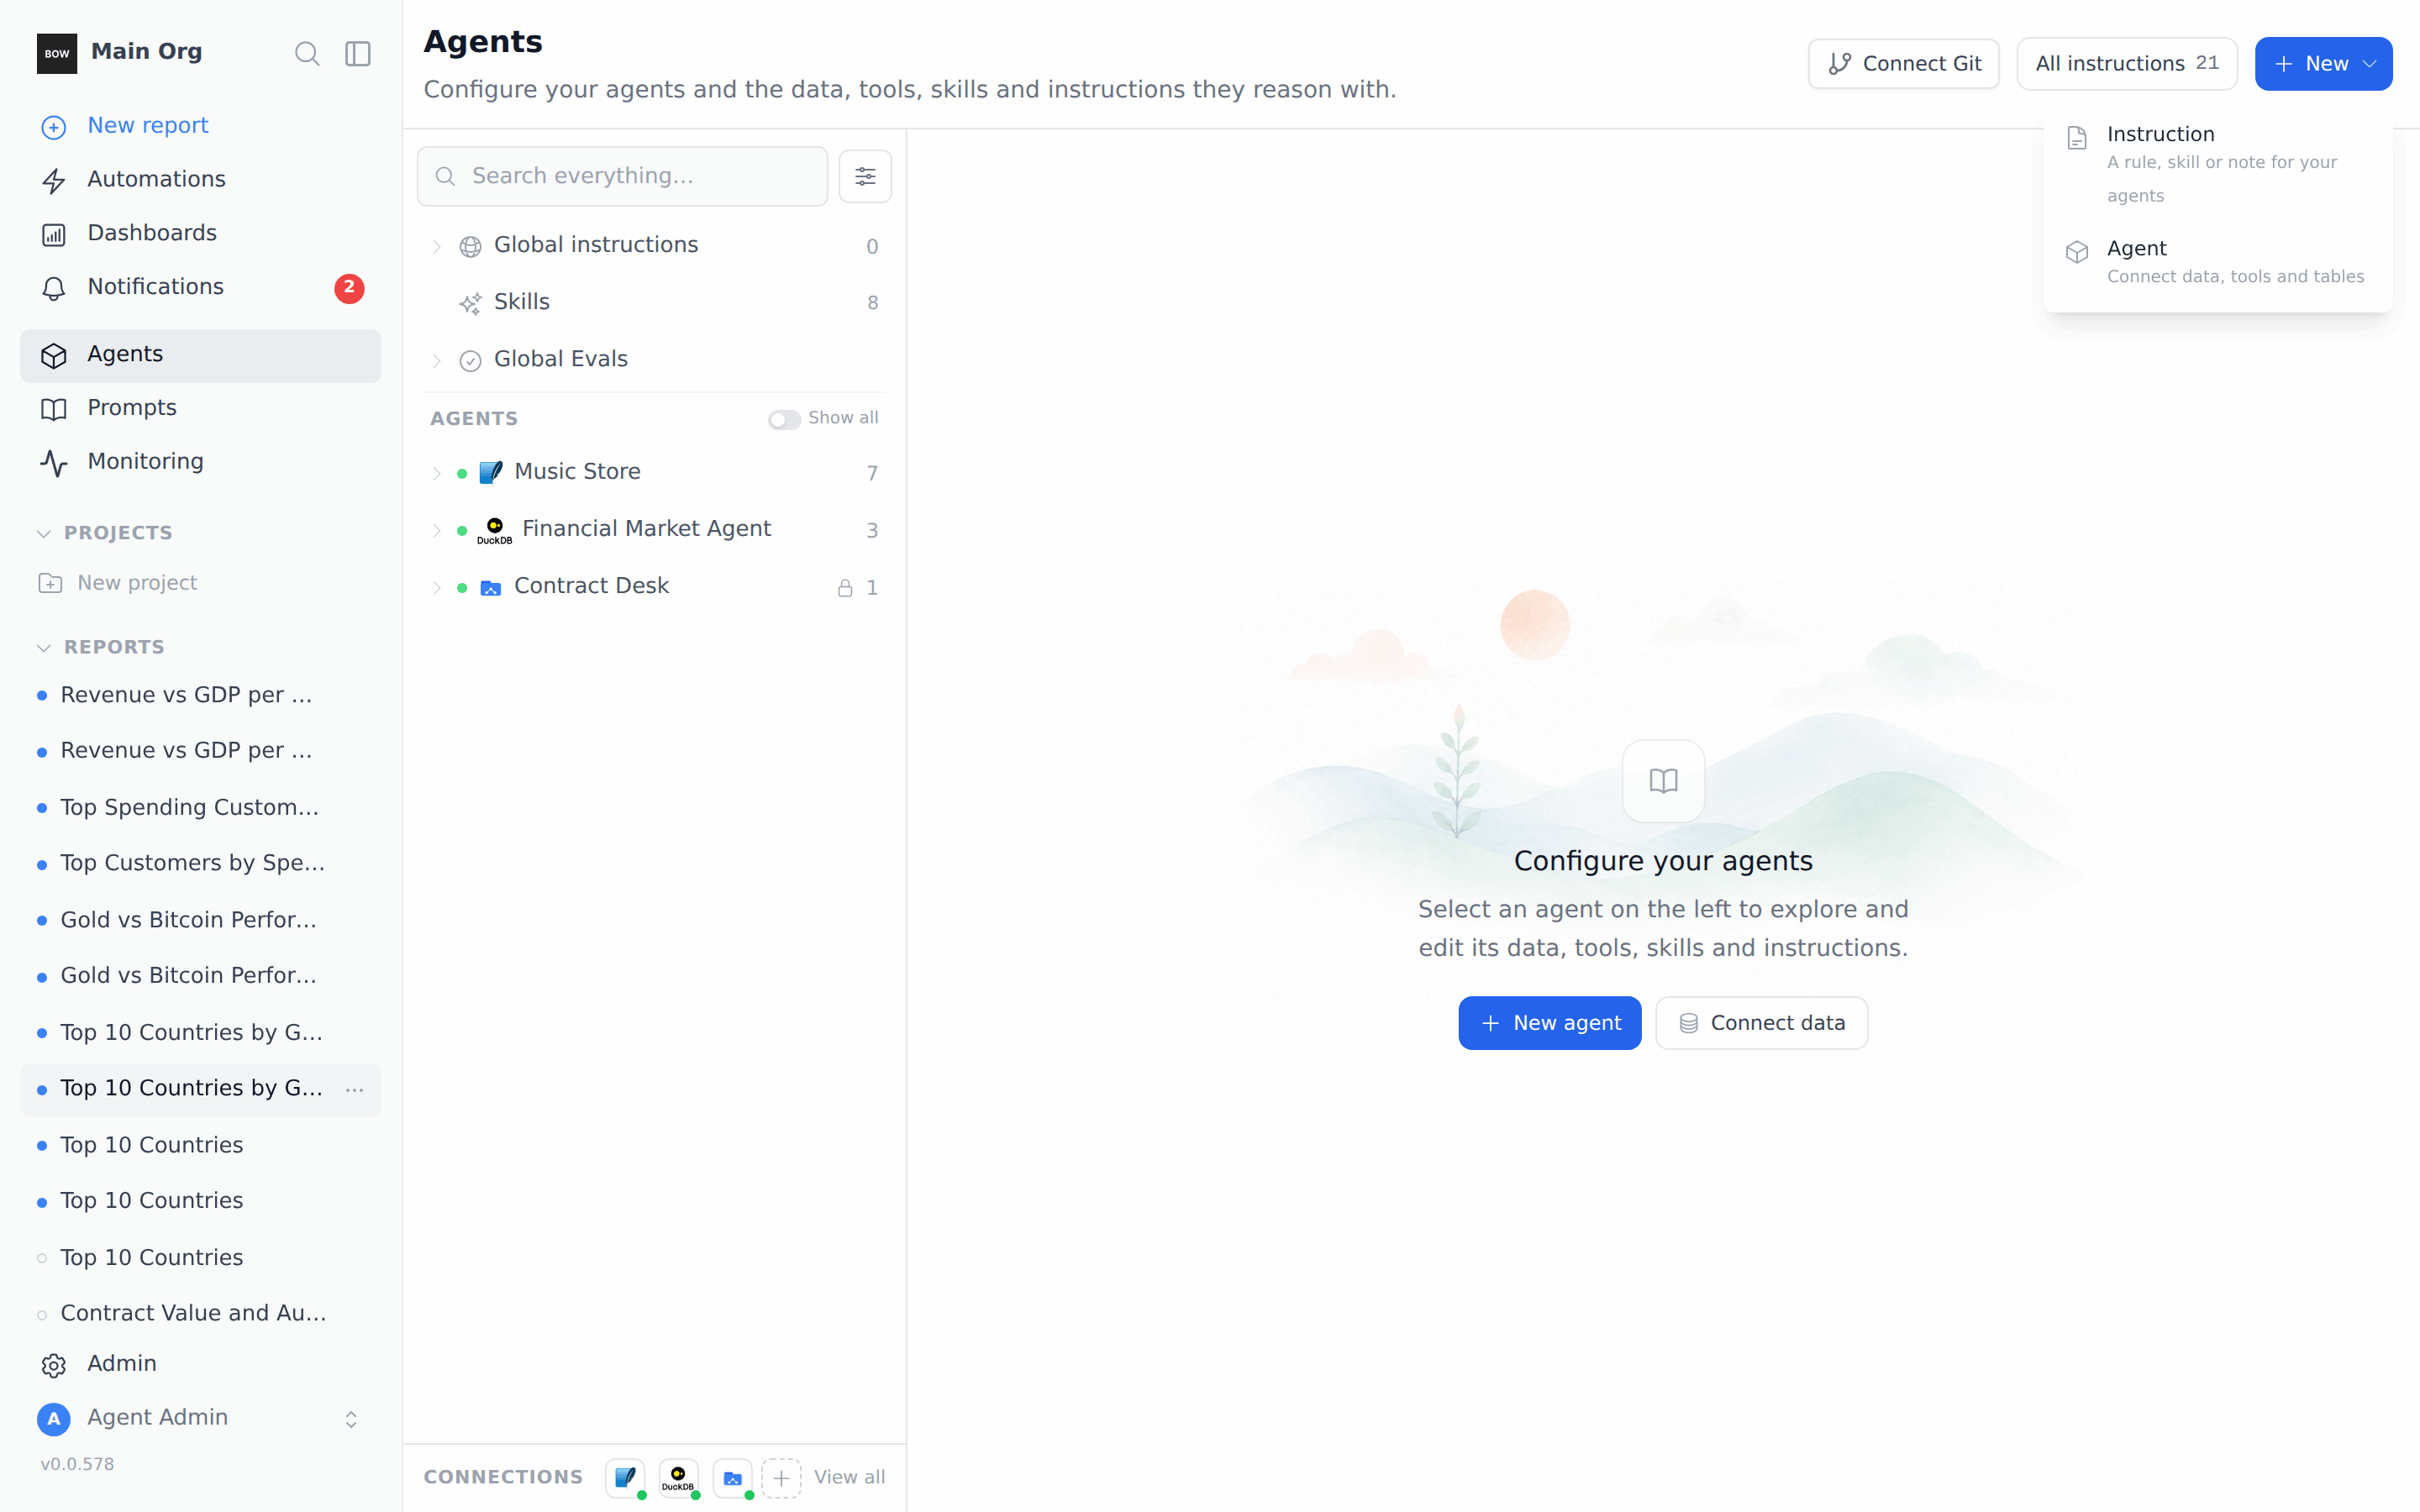Start a New report

point(200,126)
